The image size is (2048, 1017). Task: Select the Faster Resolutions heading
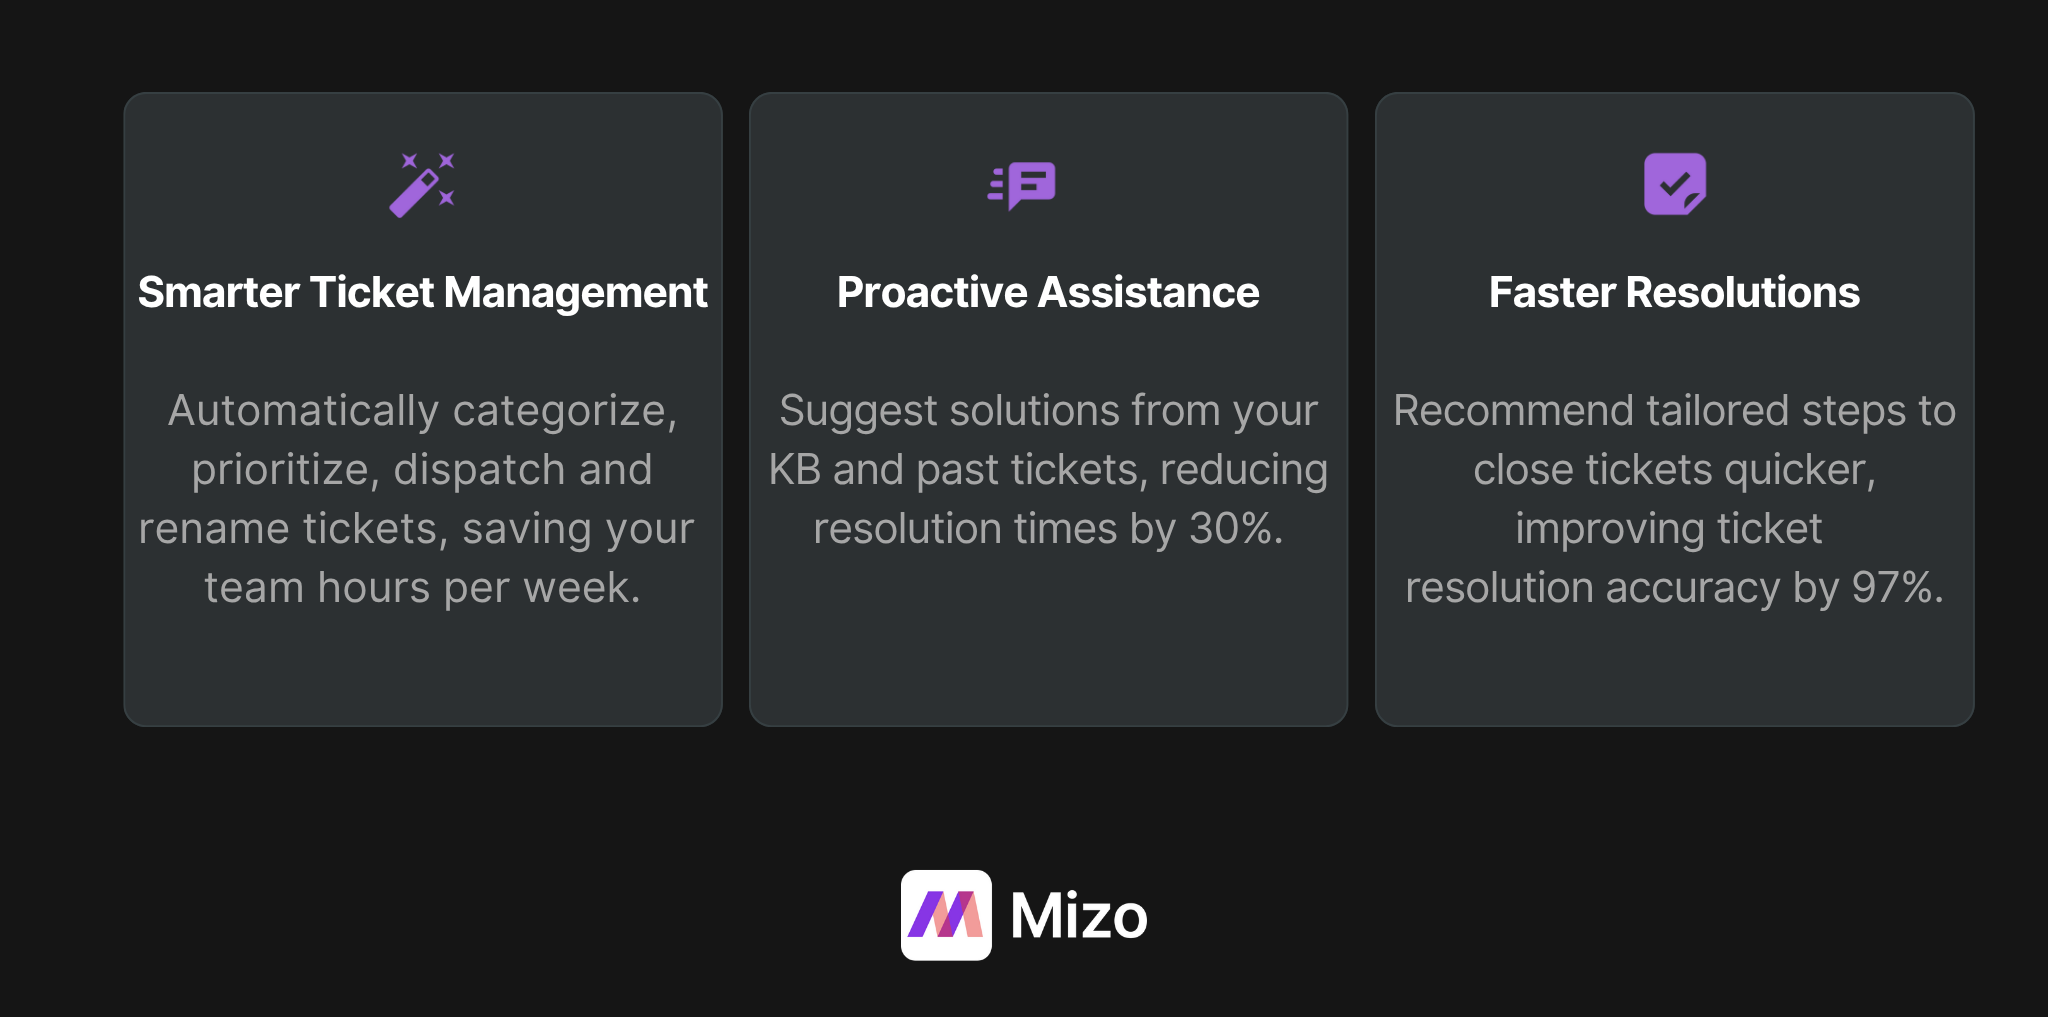[1674, 293]
